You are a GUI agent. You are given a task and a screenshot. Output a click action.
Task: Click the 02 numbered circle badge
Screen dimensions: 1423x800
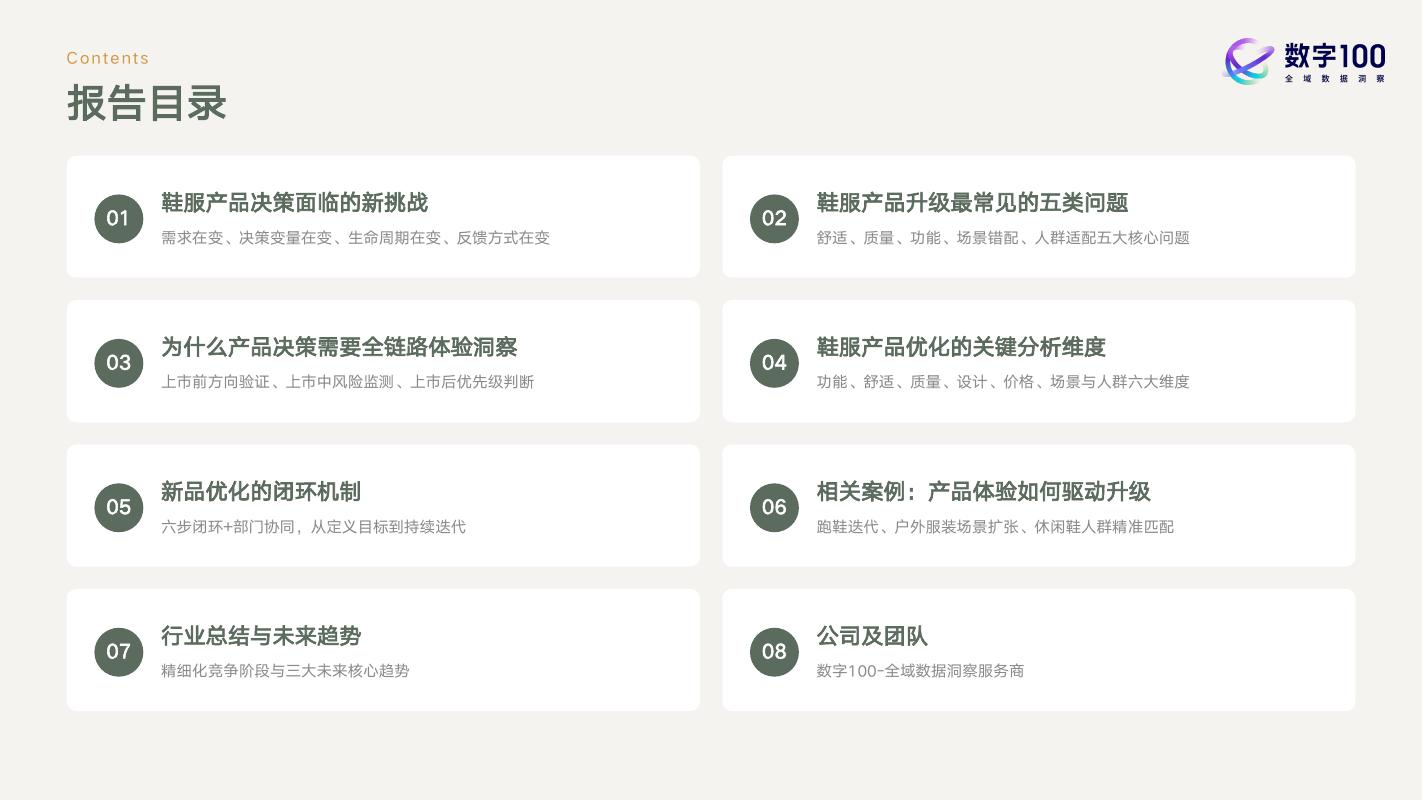pyautogui.click(x=775, y=218)
